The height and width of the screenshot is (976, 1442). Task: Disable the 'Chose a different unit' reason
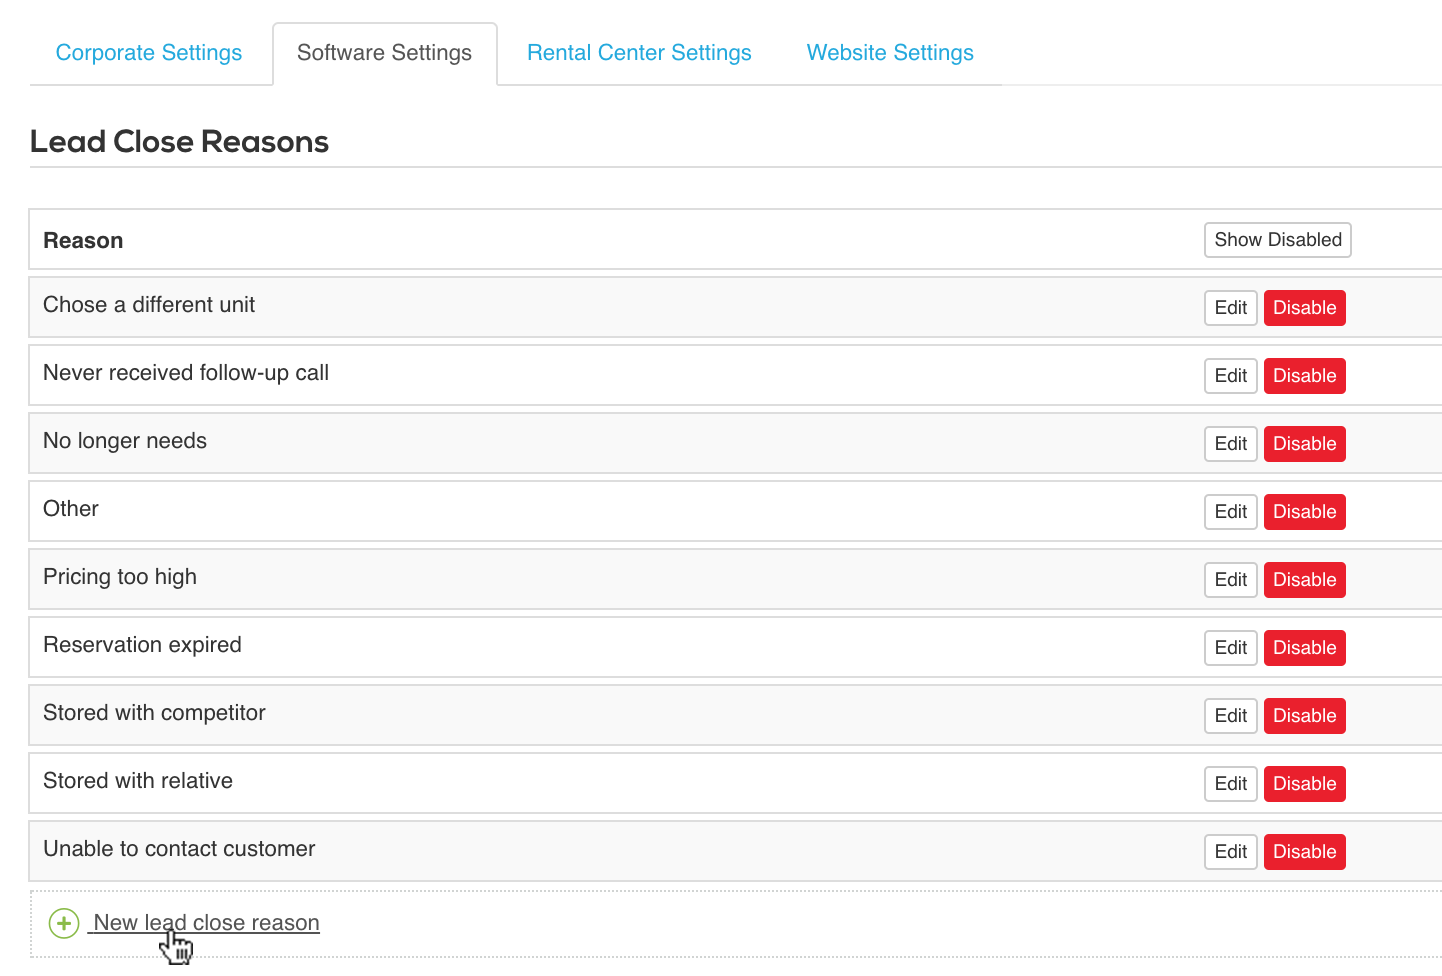pos(1304,307)
